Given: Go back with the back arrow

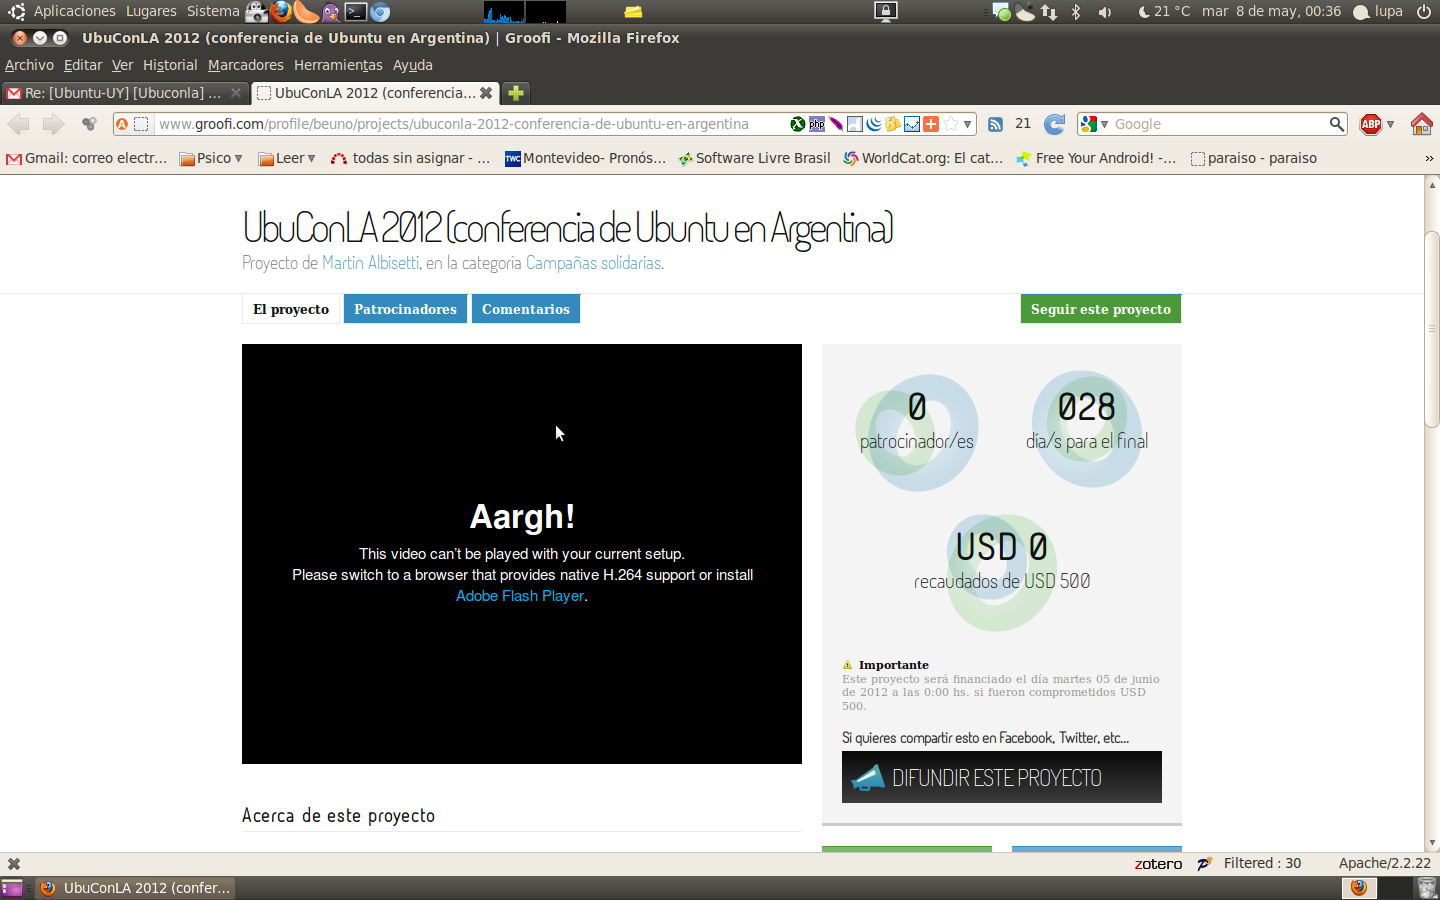Looking at the screenshot, I should click(x=19, y=124).
